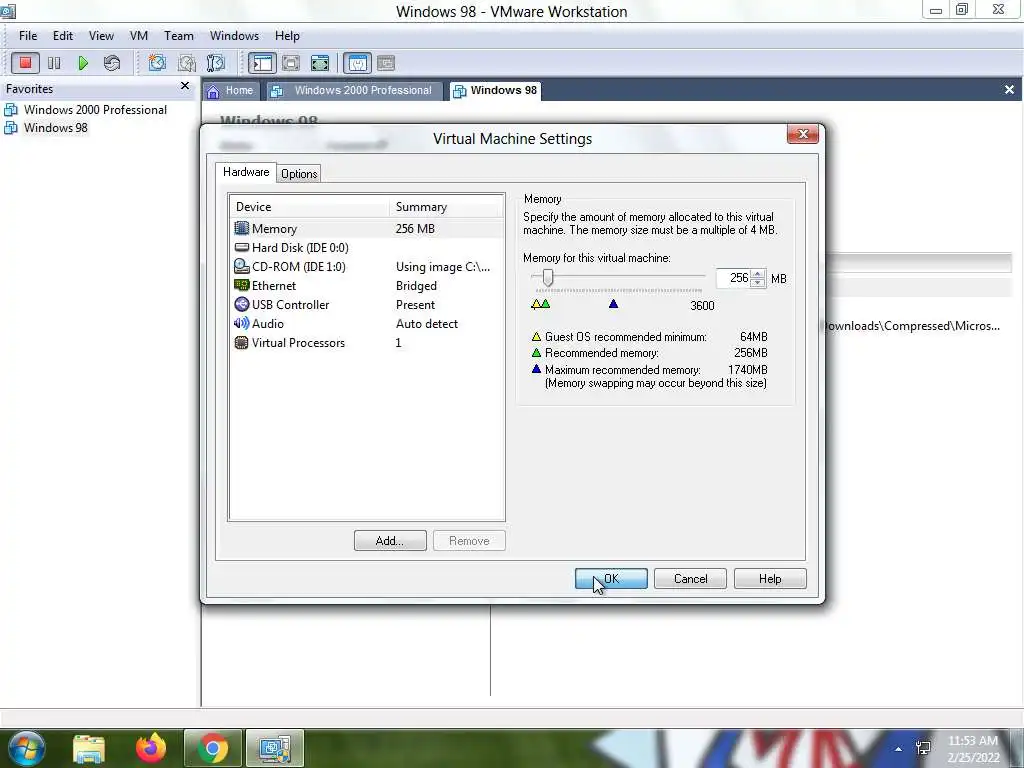The image size is (1024, 768).
Task: Open the VM menu
Action: pos(138,36)
